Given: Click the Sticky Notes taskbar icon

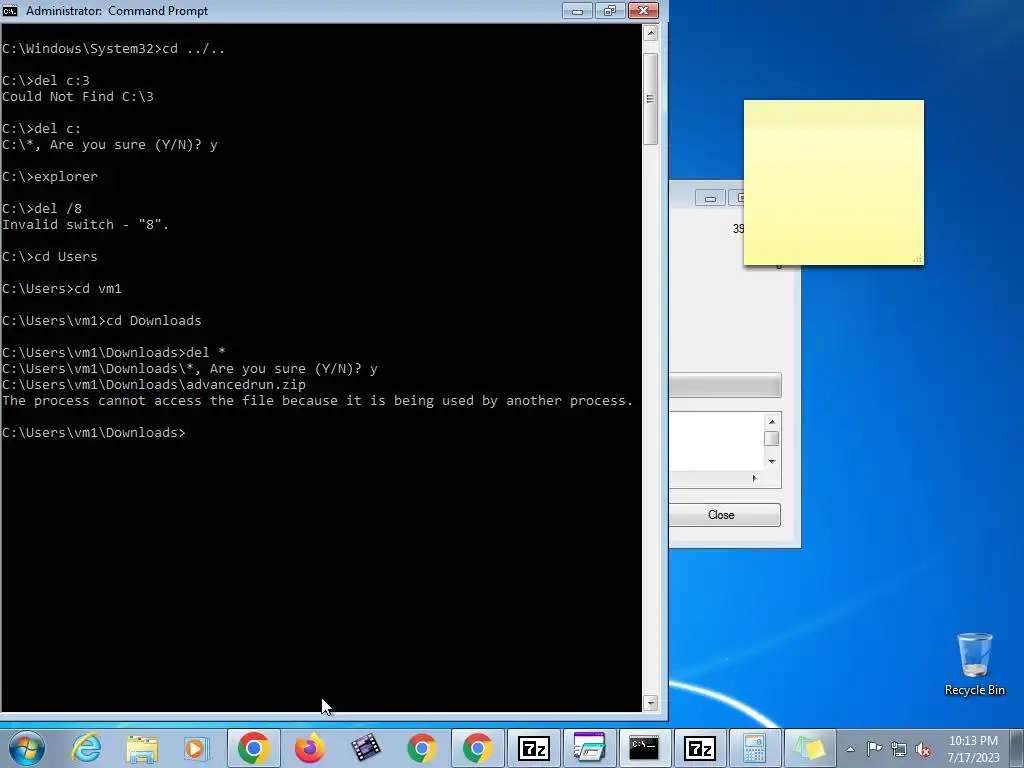Looking at the screenshot, I should point(810,748).
